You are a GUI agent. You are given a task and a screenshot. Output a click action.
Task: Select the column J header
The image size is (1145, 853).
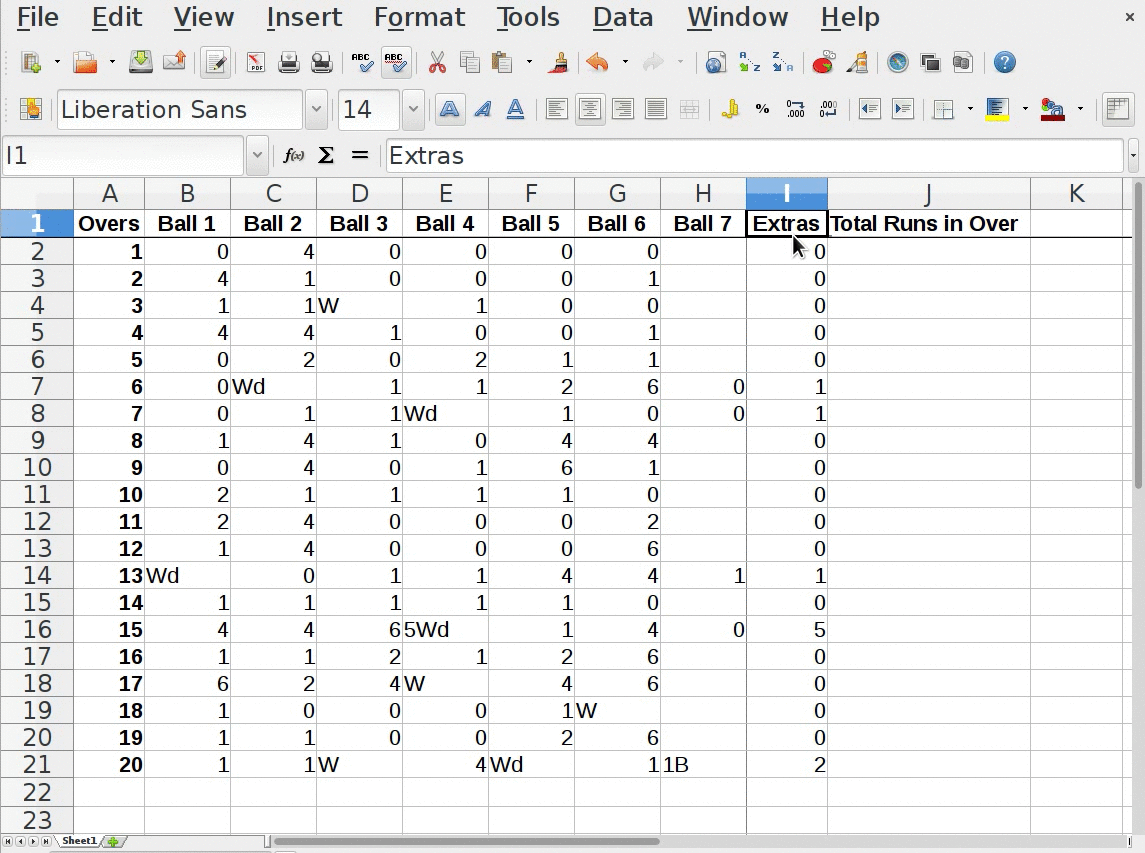pyautogui.click(x=927, y=194)
